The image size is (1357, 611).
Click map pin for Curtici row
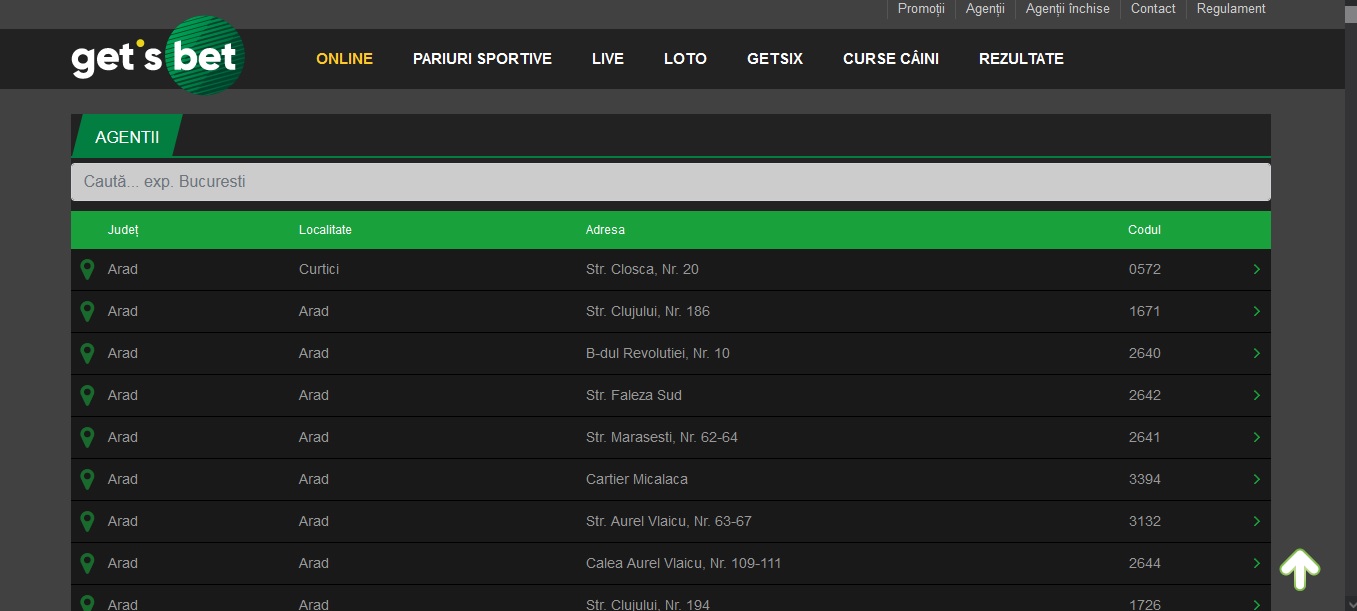coord(87,269)
